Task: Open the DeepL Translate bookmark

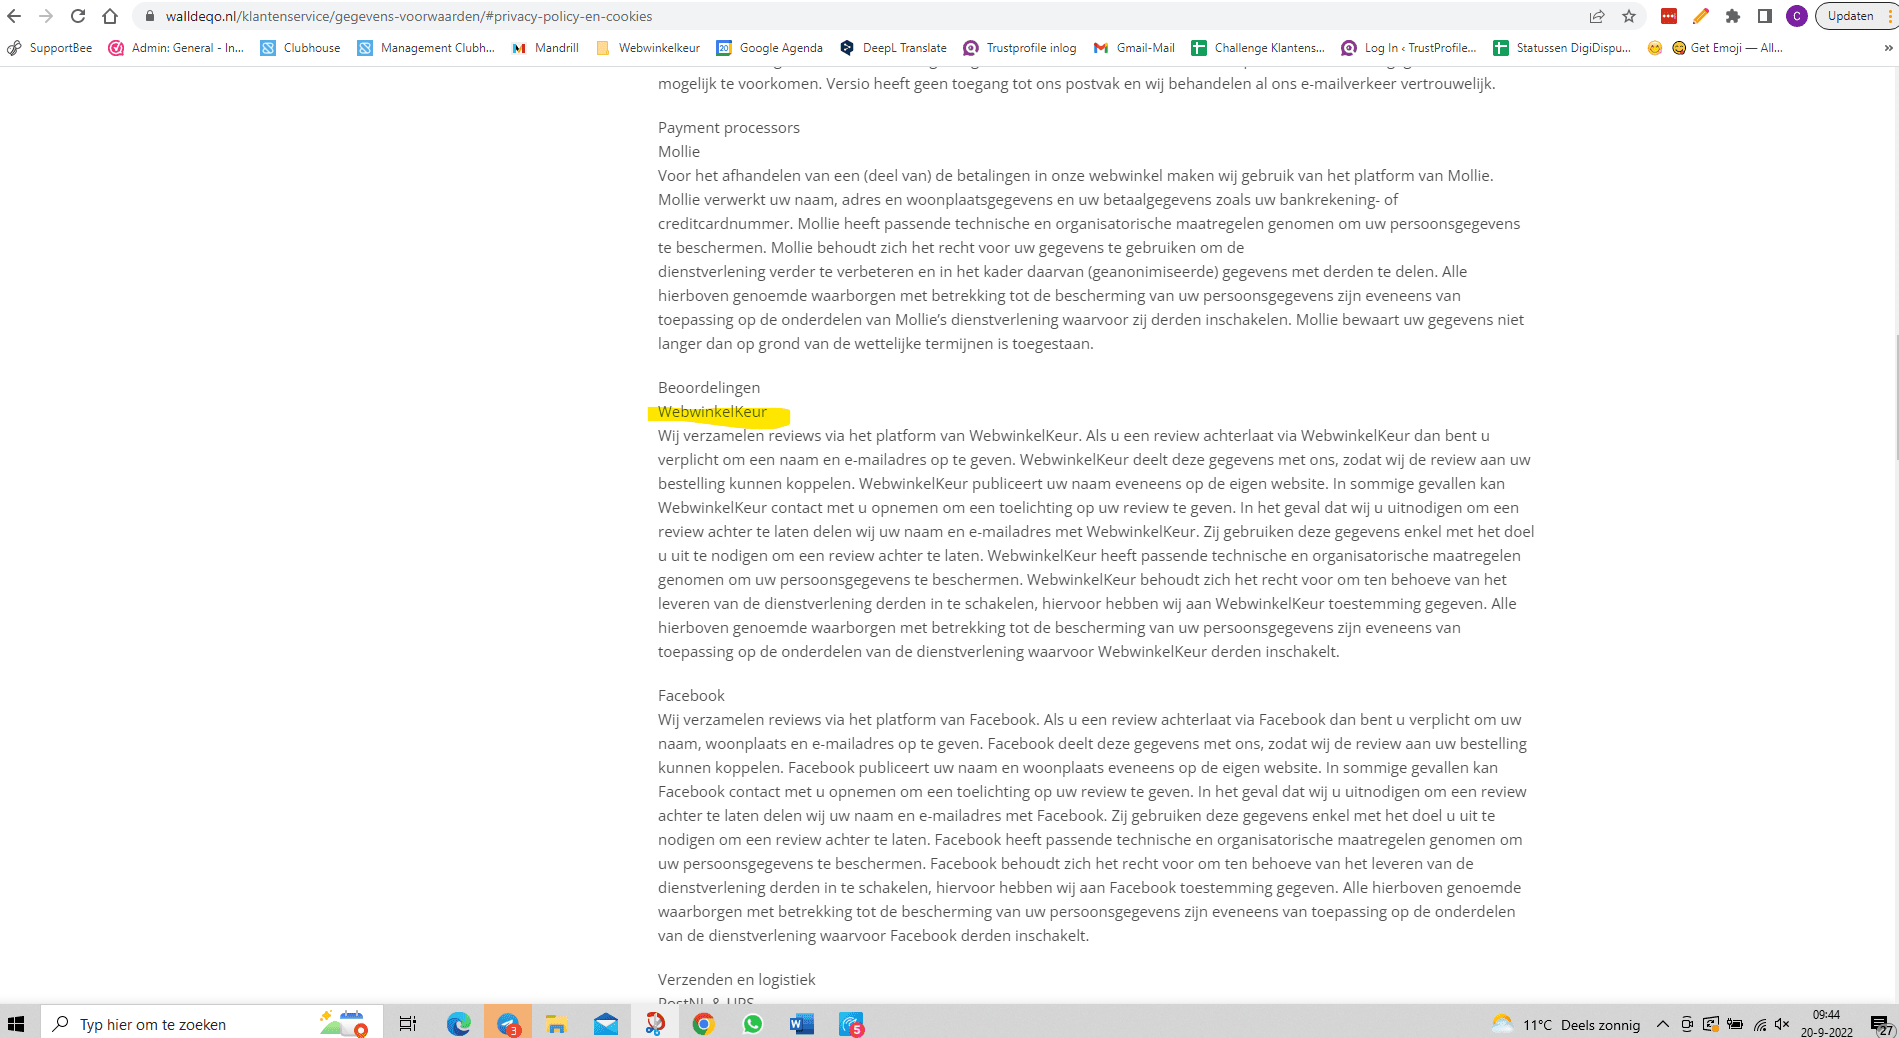Action: click(893, 48)
